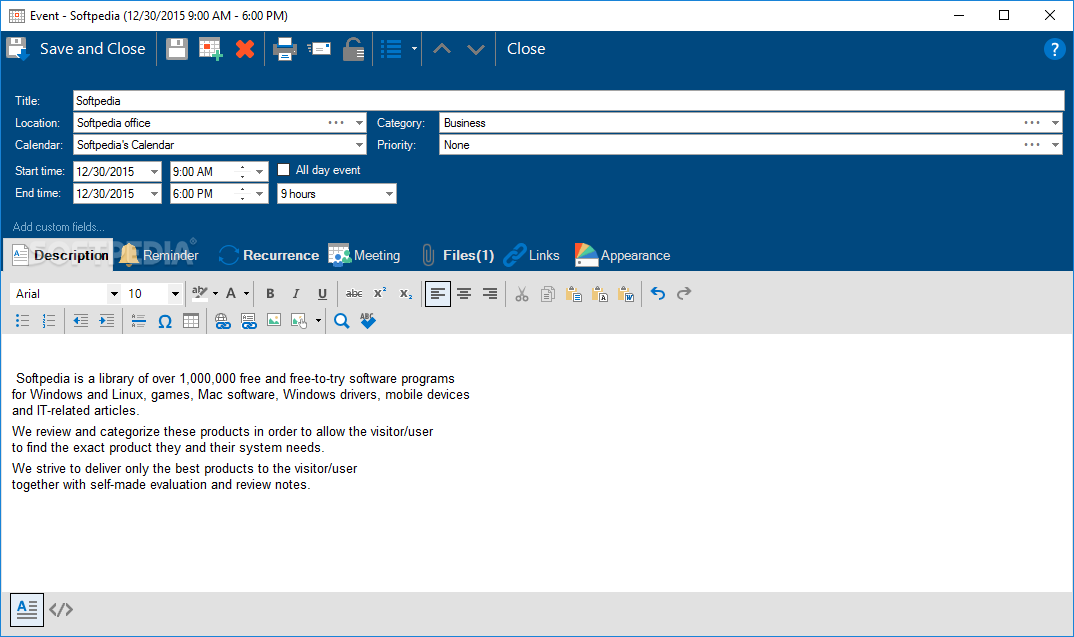Click the remove hyperlink icon

(249, 321)
